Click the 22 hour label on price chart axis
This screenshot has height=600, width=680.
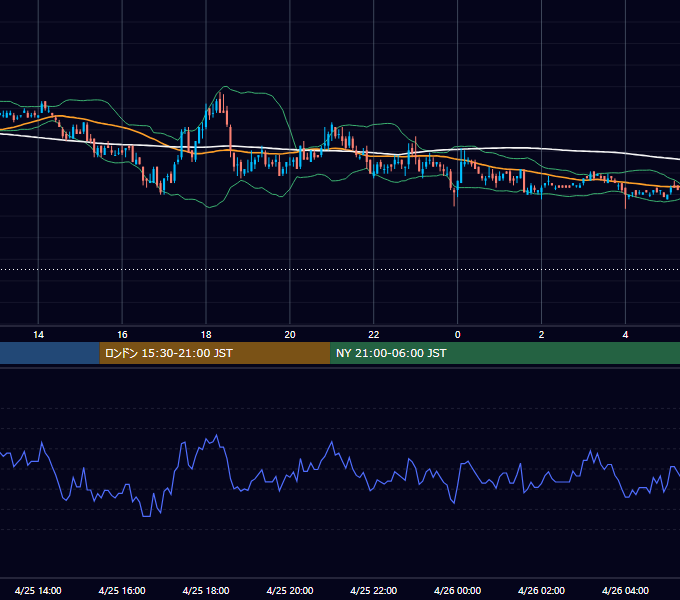(x=373, y=335)
